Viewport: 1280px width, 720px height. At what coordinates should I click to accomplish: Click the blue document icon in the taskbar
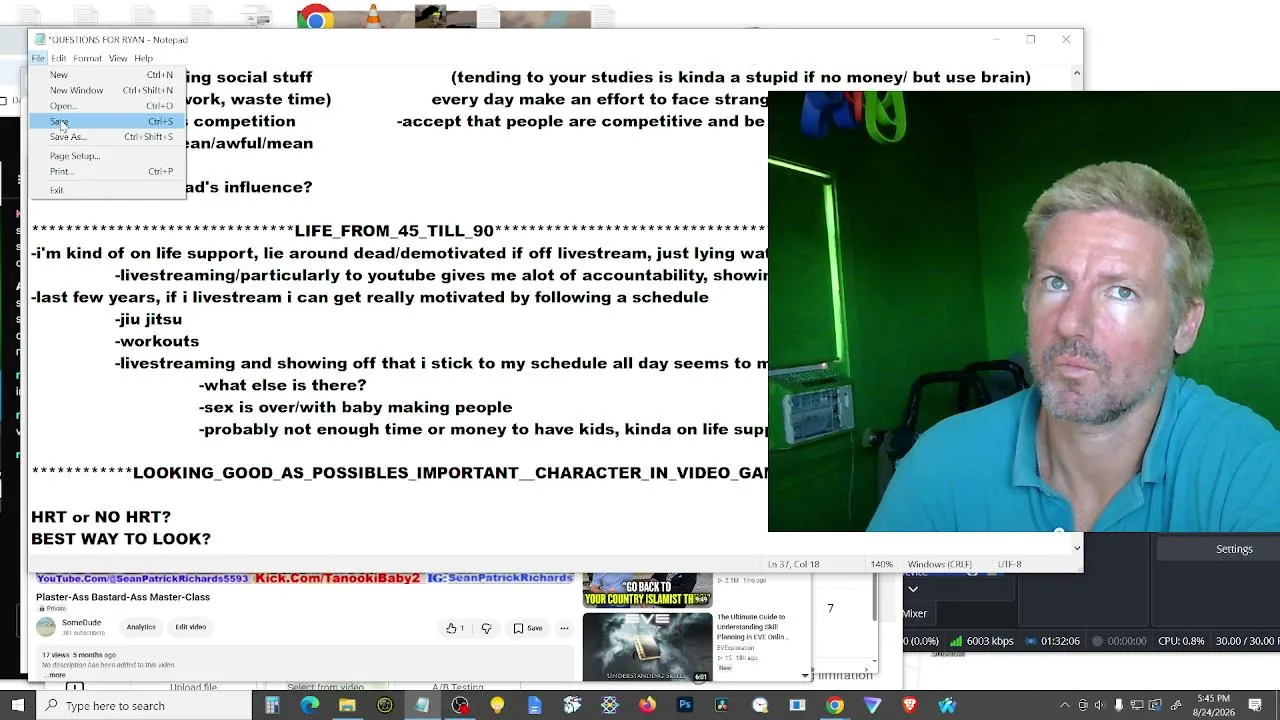point(535,705)
